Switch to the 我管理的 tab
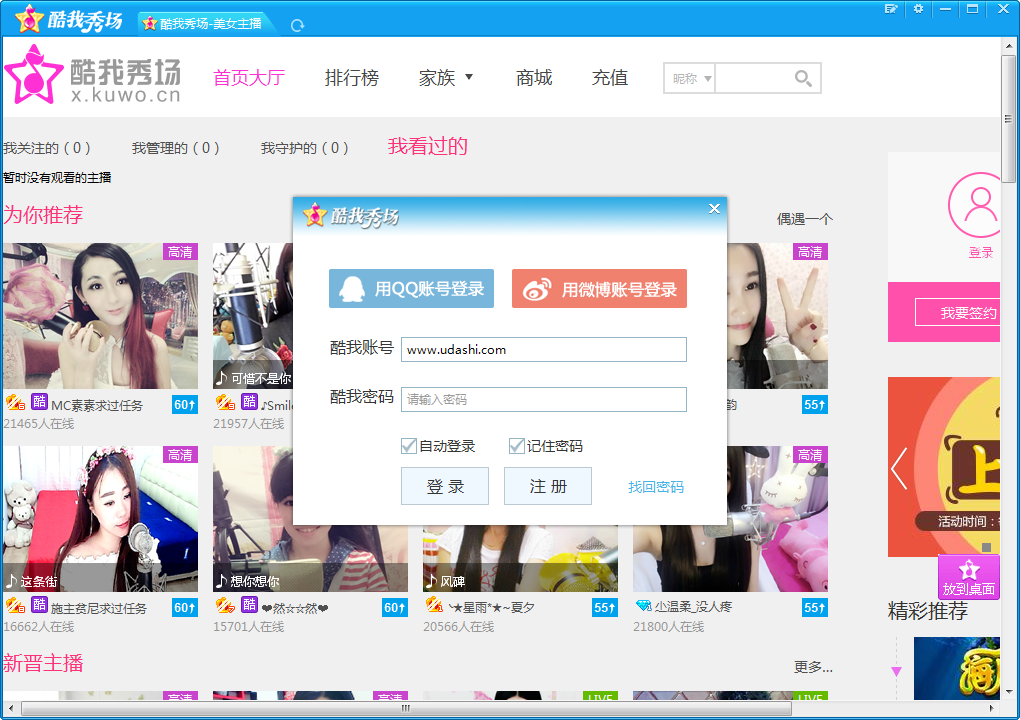This screenshot has width=1020, height=720. coord(176,148)
